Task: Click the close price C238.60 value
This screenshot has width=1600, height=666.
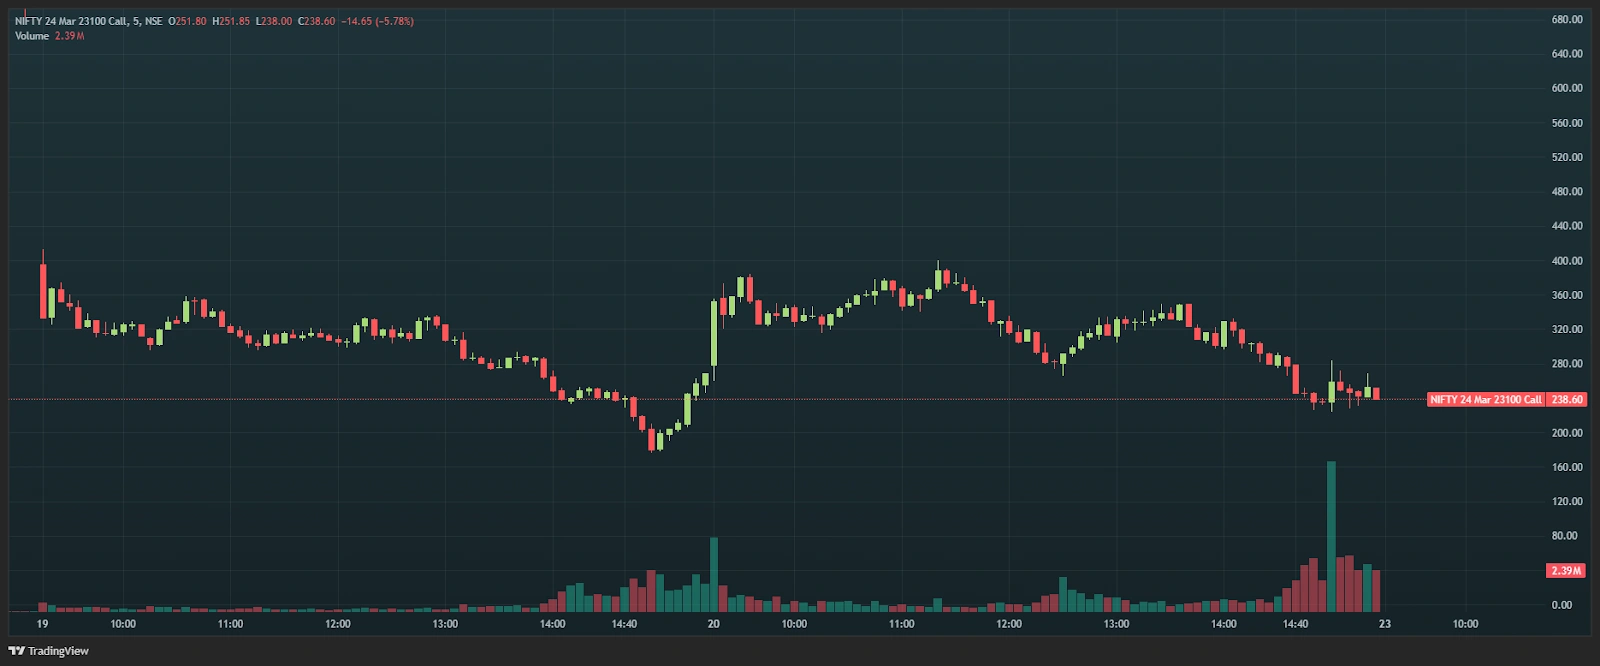Action: pyautogui.click(x=317, y=21)
